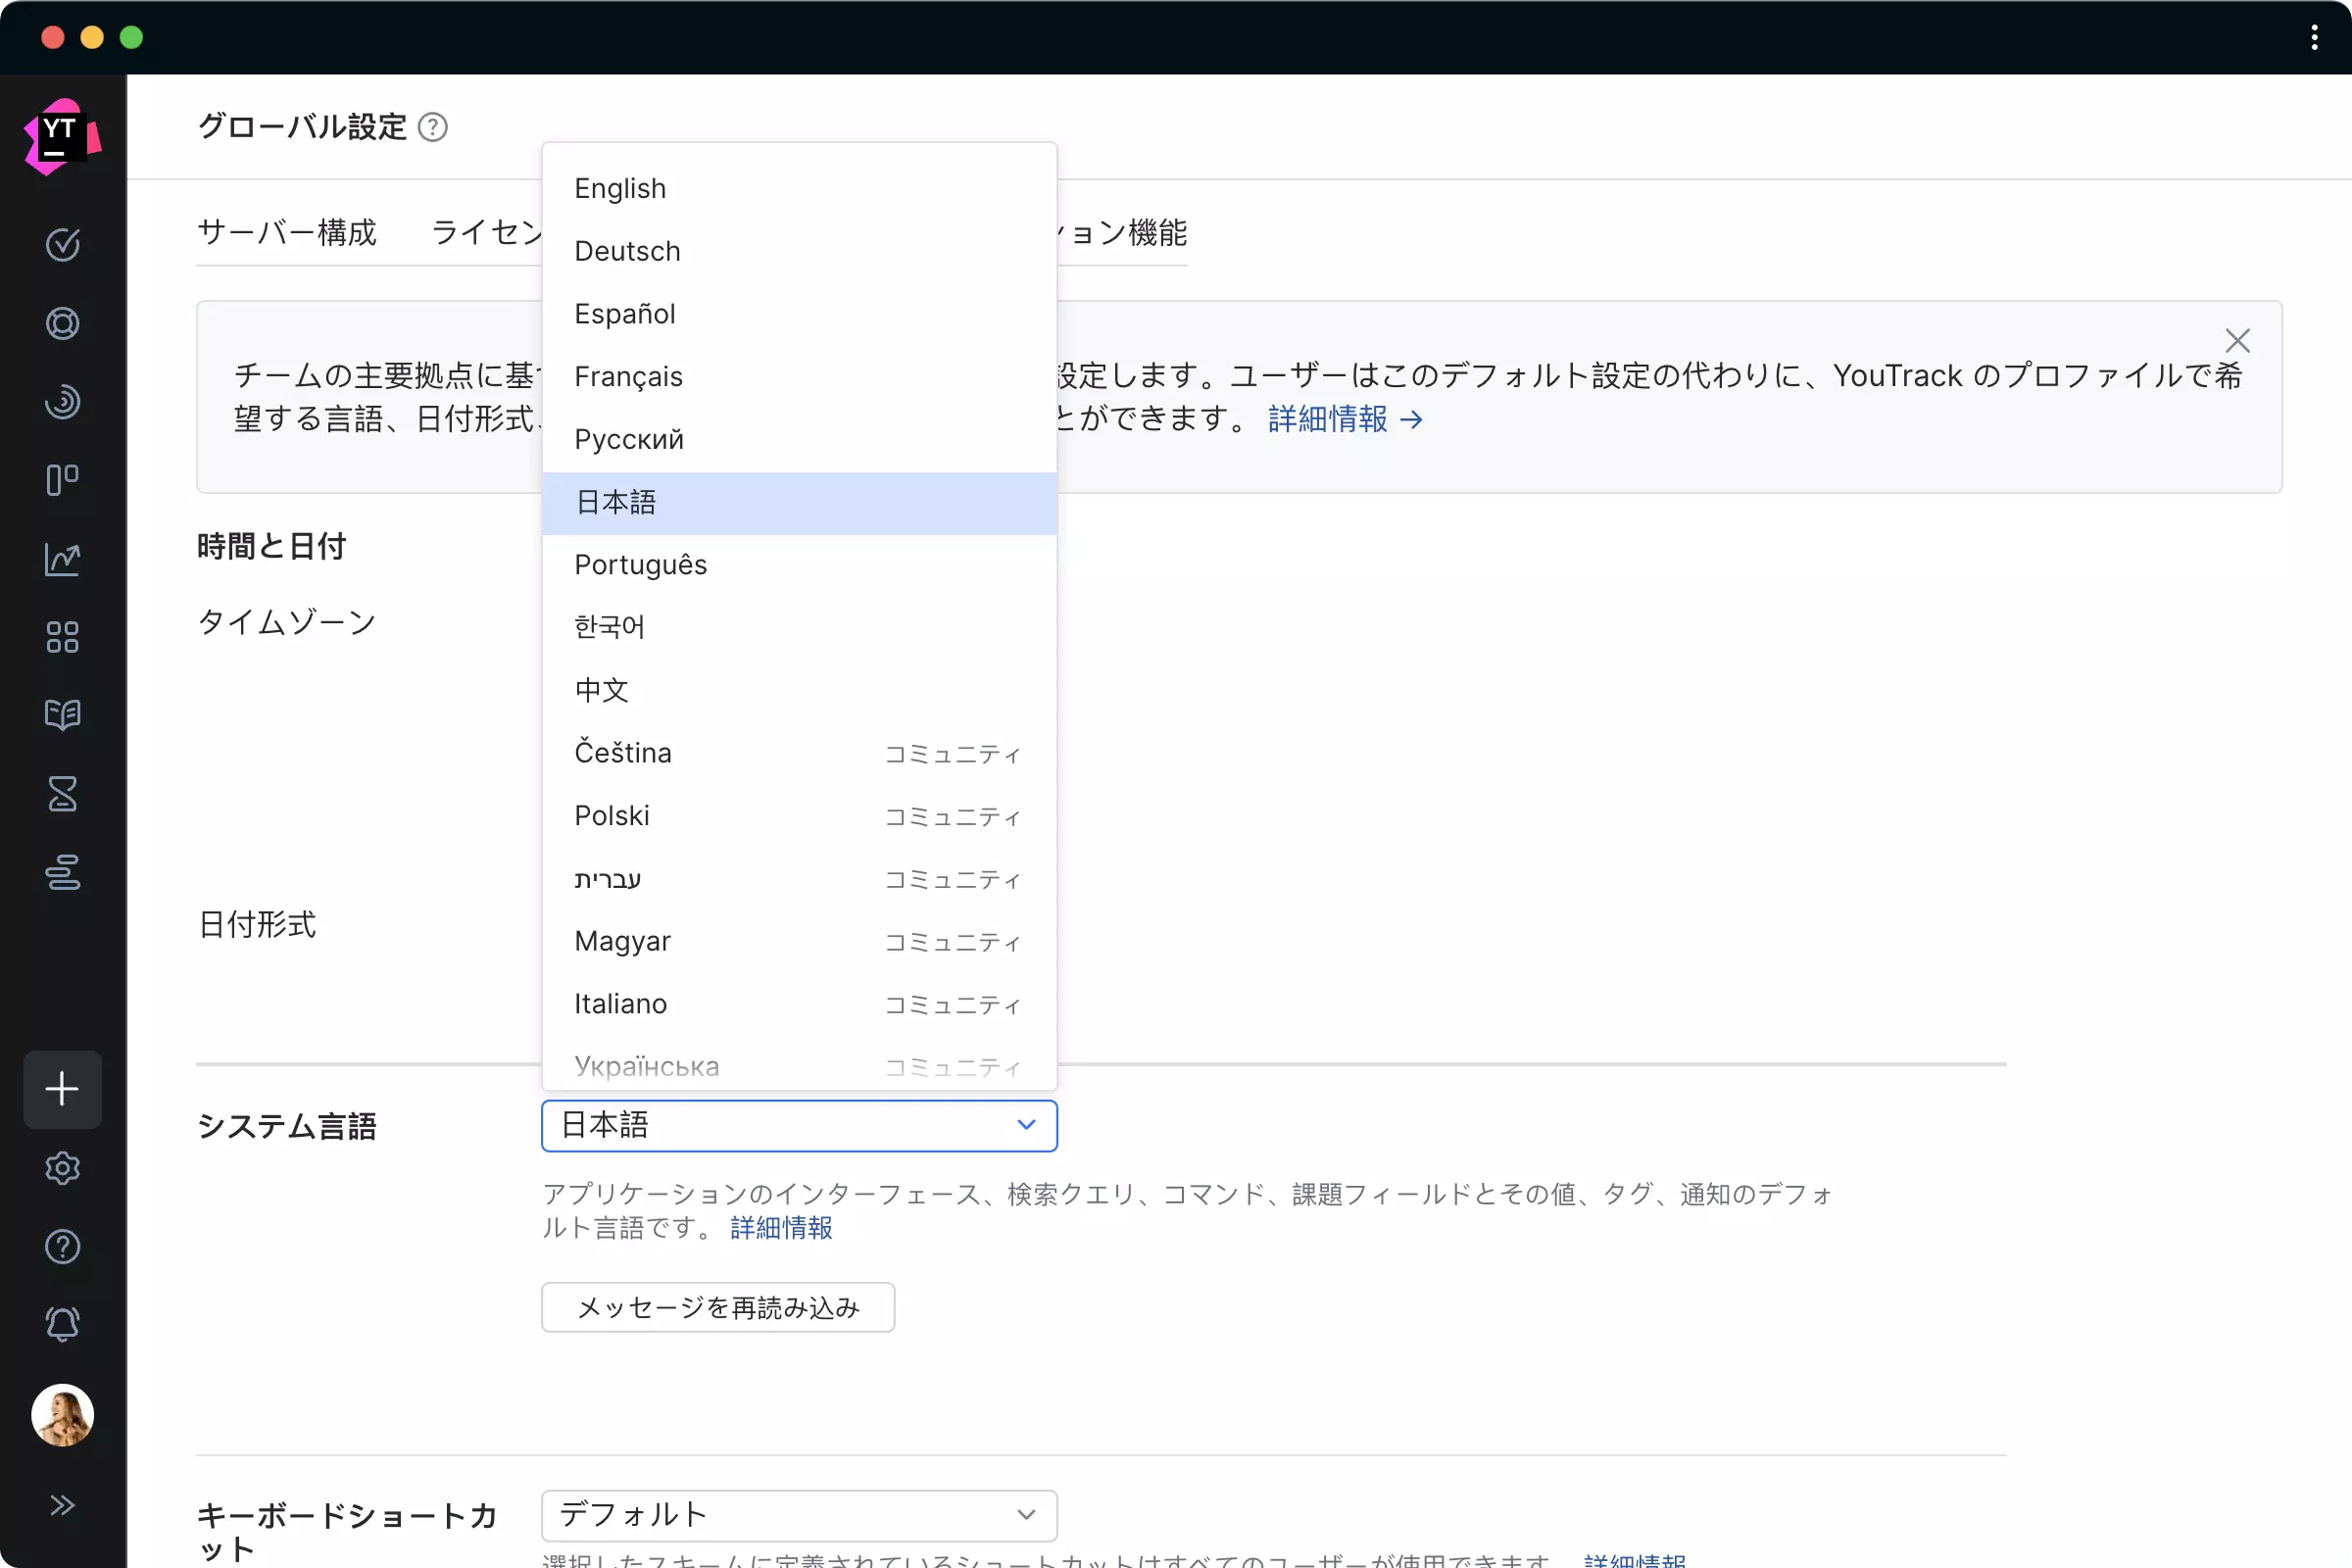2352x1568 pixels.
Task: Open the 詳細情報 link below システム言語
Action: pos(779,1228)
